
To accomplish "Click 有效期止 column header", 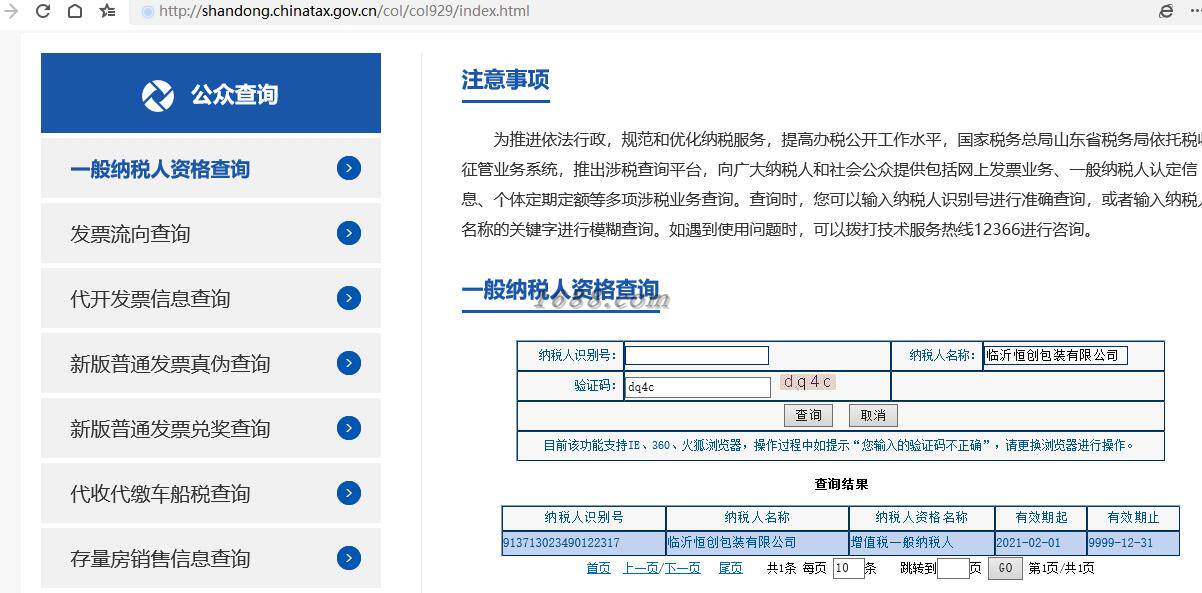I will [x=1133, y=517].
